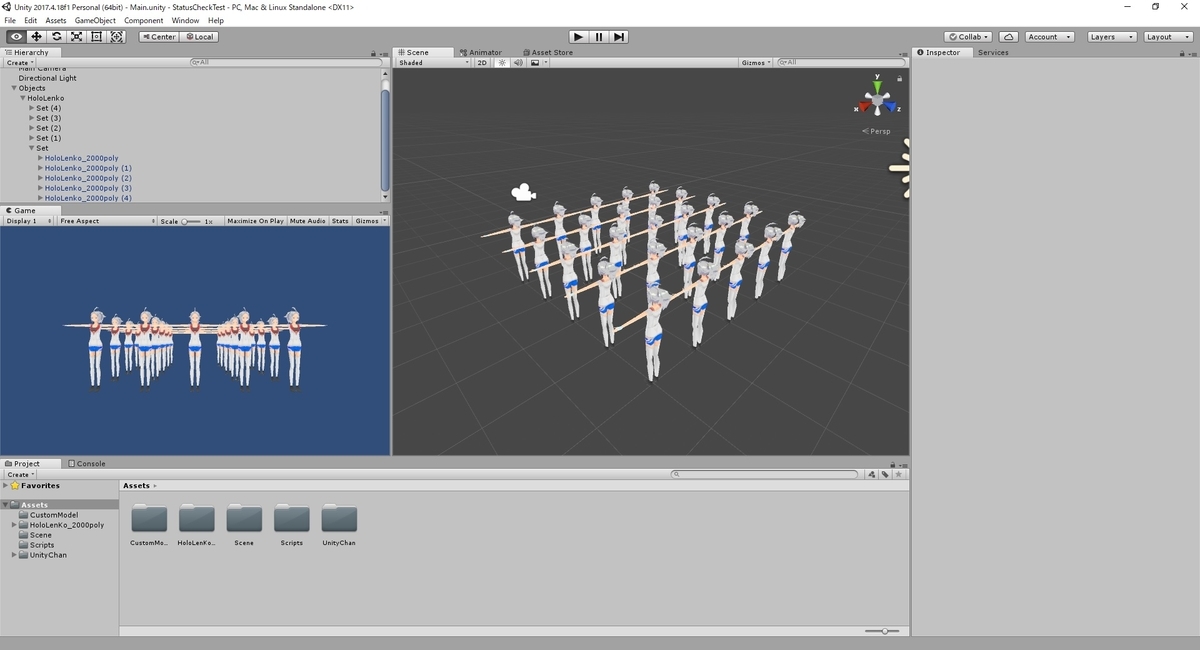Collapse the HoloLenko object
The height and width of the screenshot is (650, 1200).
(23, 98)
